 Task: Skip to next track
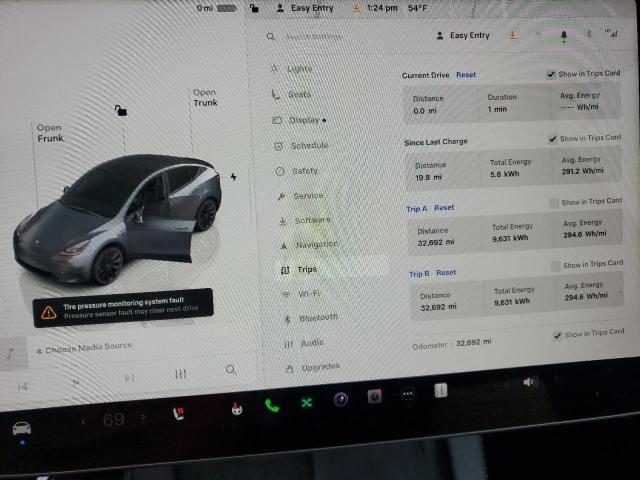(129, 378)
